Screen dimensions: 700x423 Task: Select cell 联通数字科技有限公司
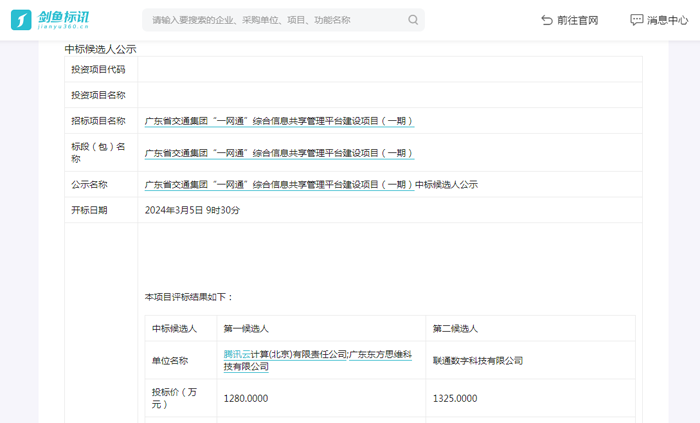coord(478,361)
